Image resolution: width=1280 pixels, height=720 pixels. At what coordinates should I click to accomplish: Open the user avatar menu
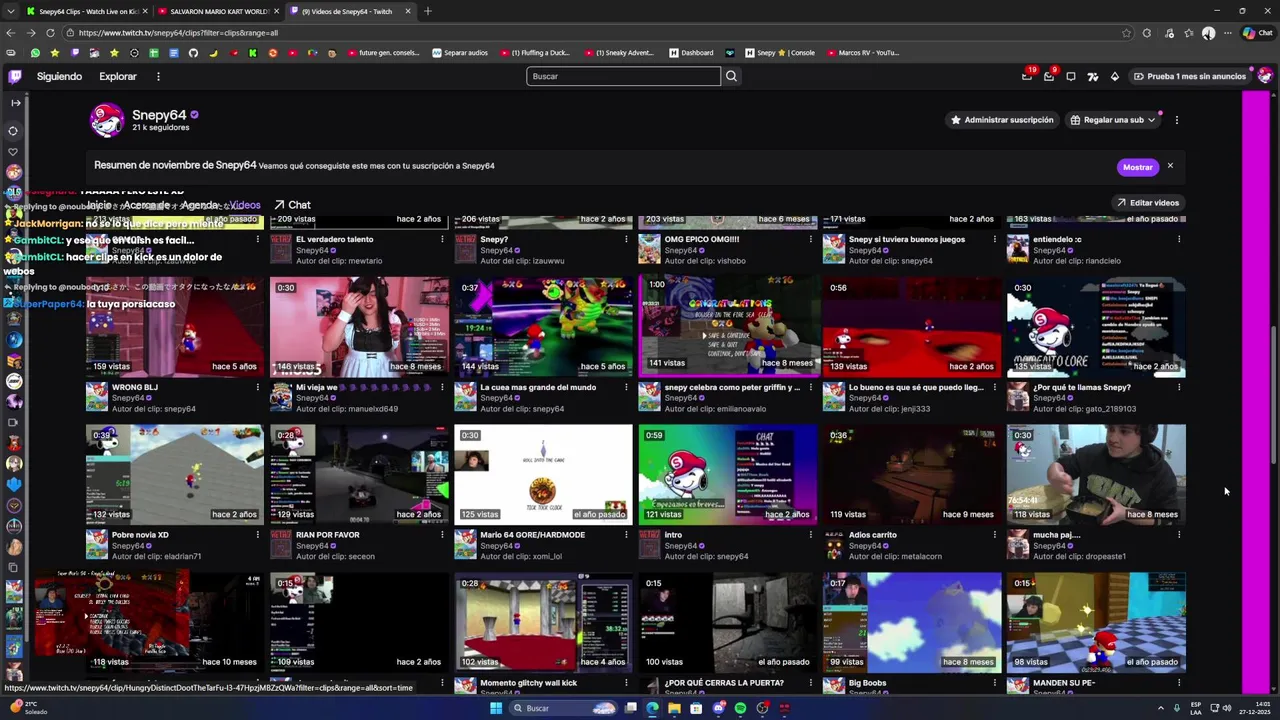[x=1265, y=76]
